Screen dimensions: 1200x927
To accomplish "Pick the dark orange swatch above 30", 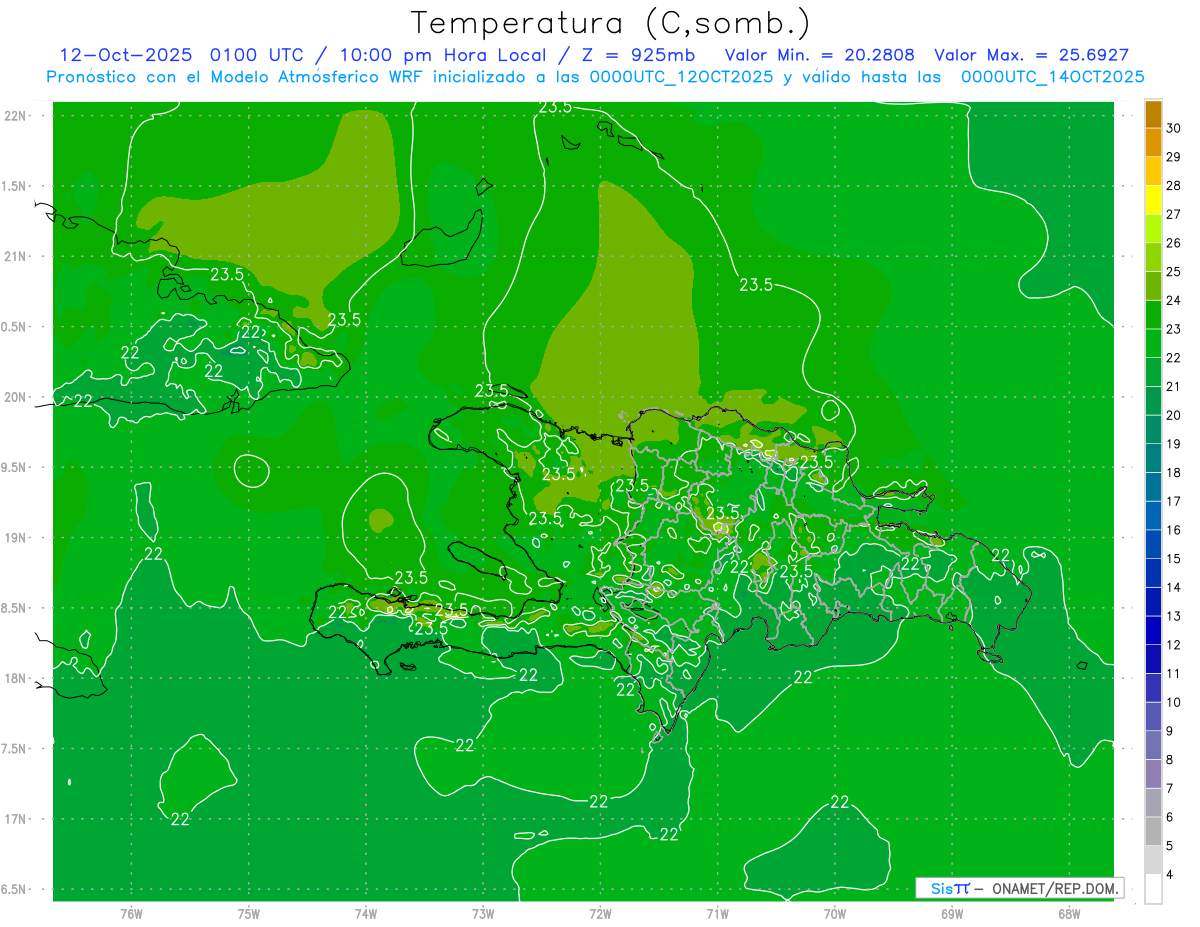I will (1153, 114).
